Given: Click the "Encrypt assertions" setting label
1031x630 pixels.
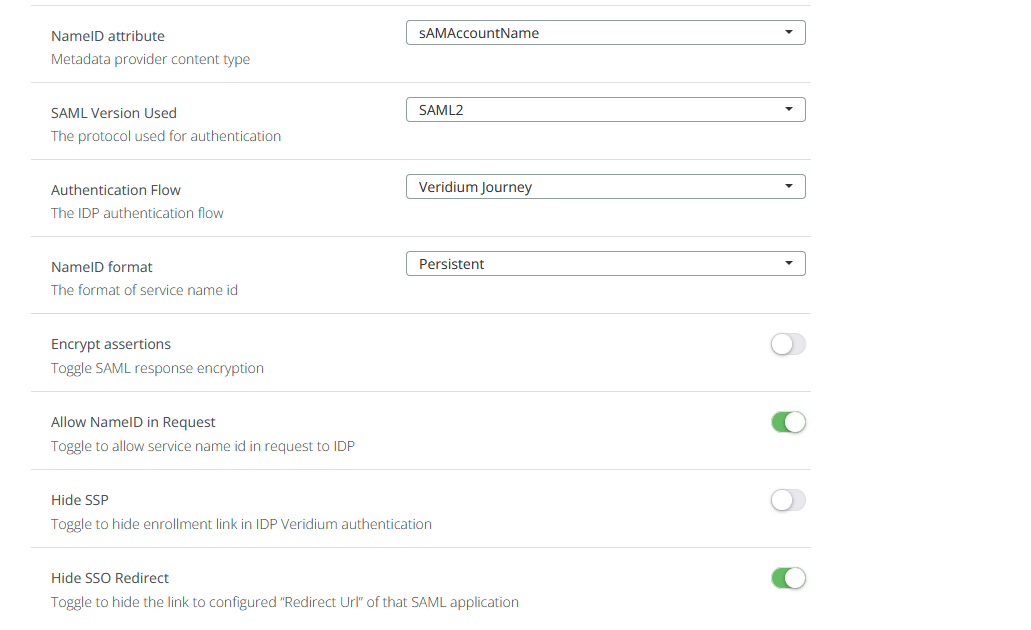Looking at the screenshot, I should click(x=111, y=344).
